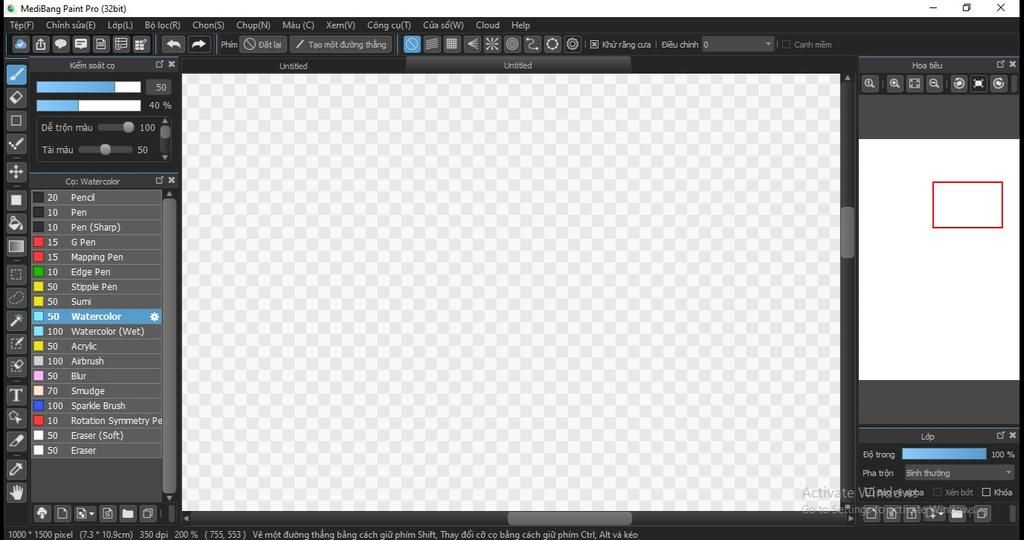The image size is (1024, 540).
Task: Open Watercolor brush settings gear
Action: [154, 317]
